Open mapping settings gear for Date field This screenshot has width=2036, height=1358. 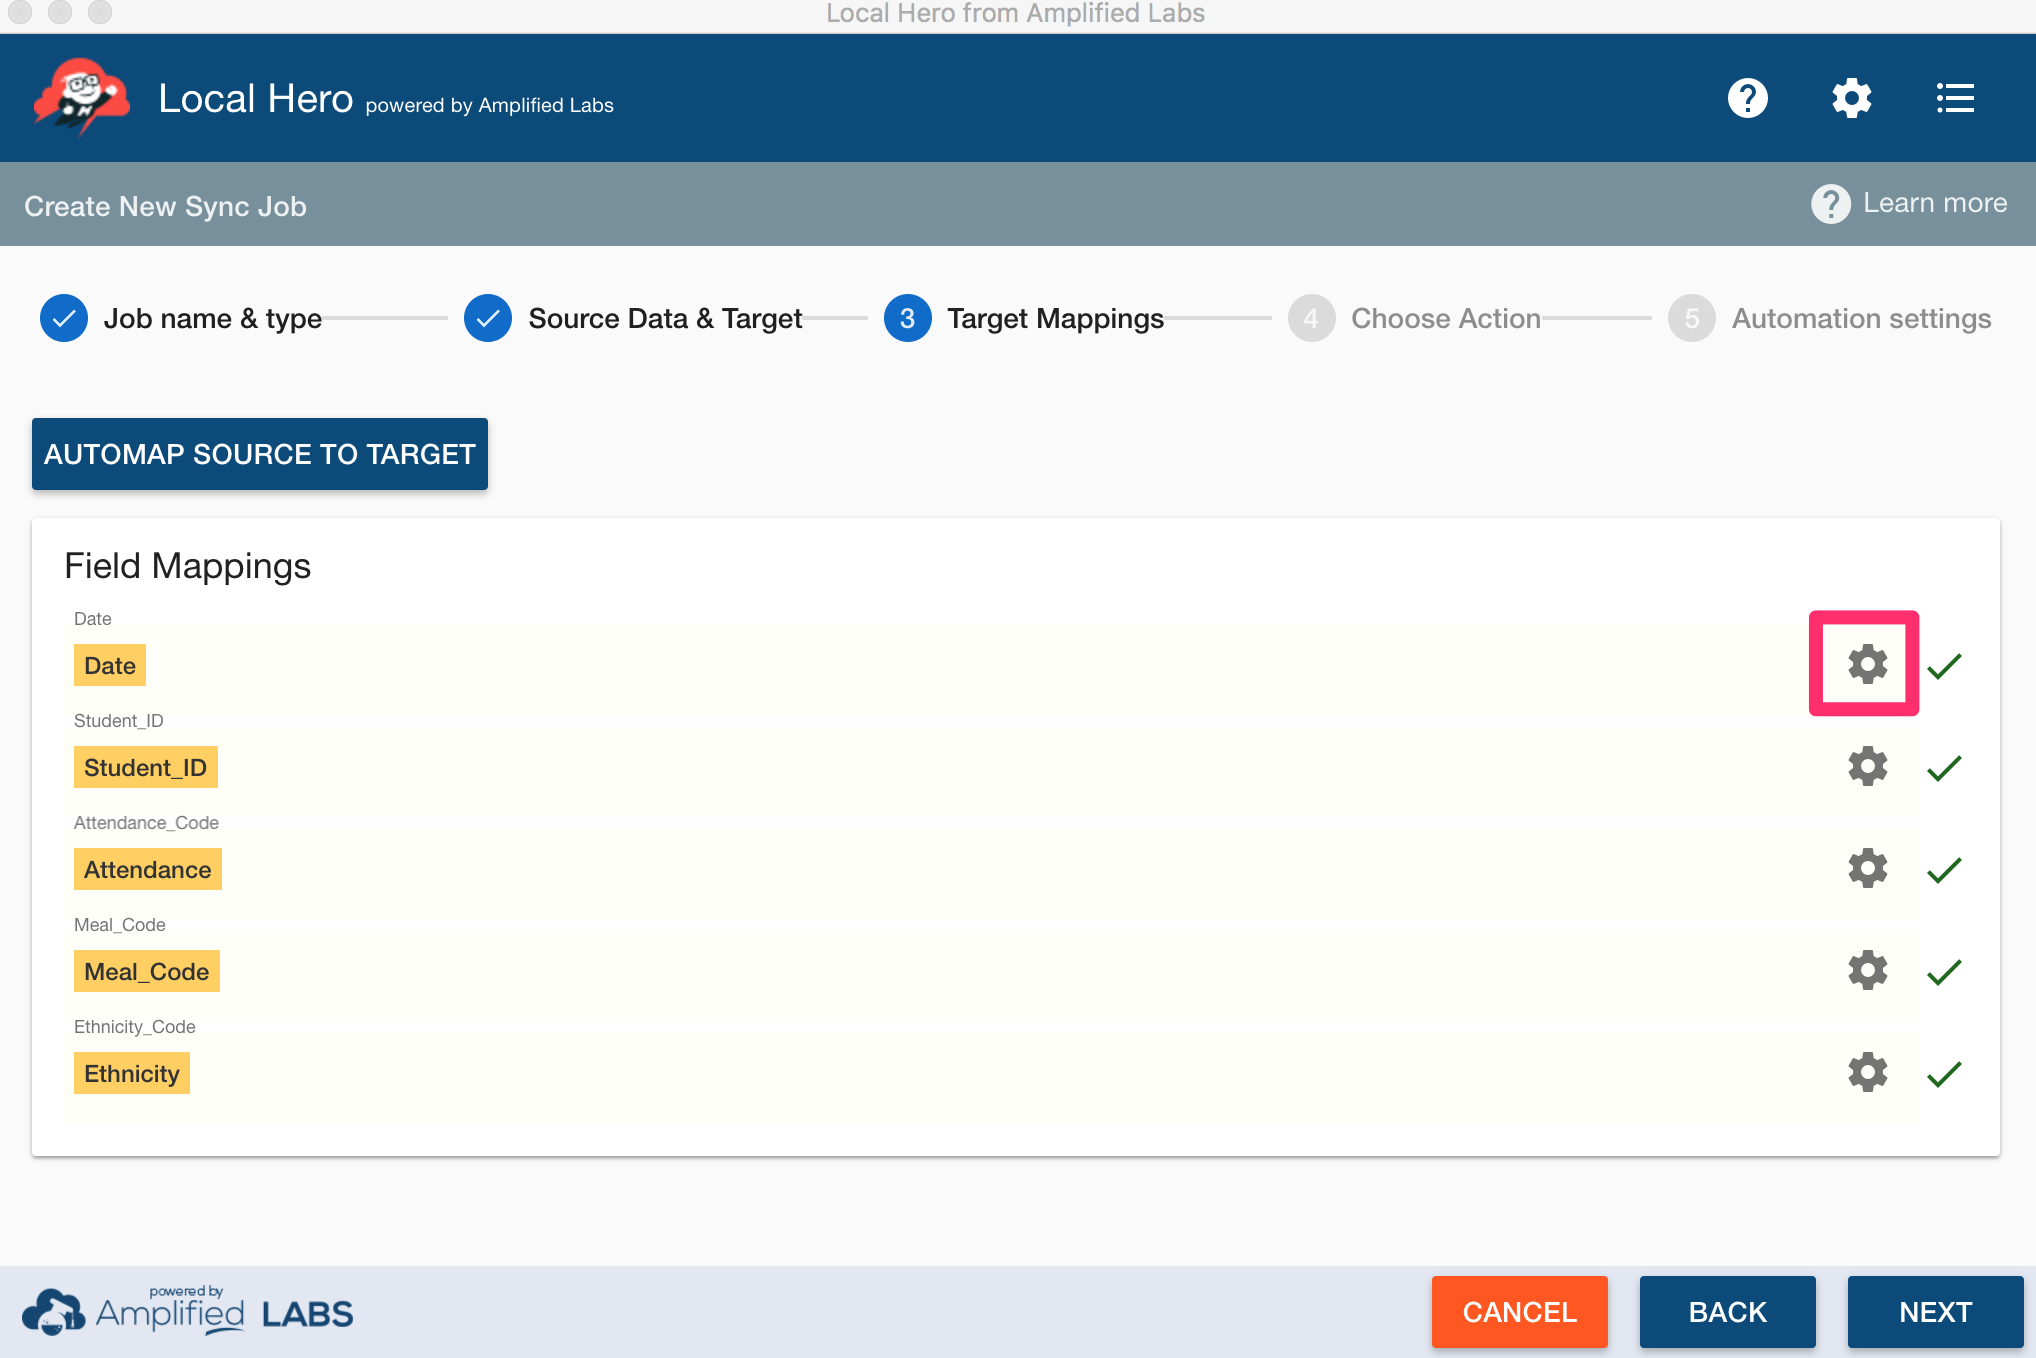tap(1867, 664)
